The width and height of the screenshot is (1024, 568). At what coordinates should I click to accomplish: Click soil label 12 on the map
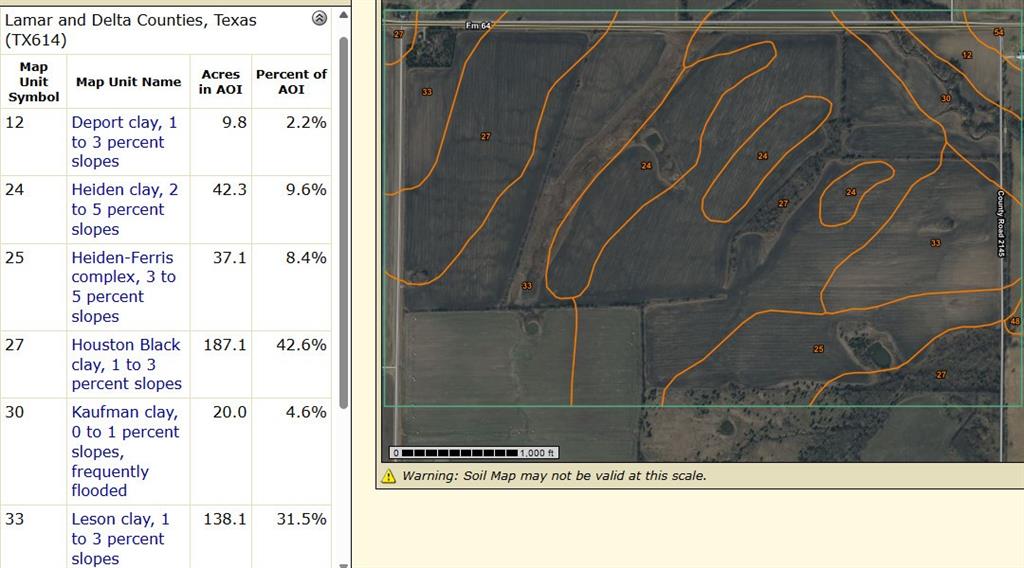tap(966, 55)
